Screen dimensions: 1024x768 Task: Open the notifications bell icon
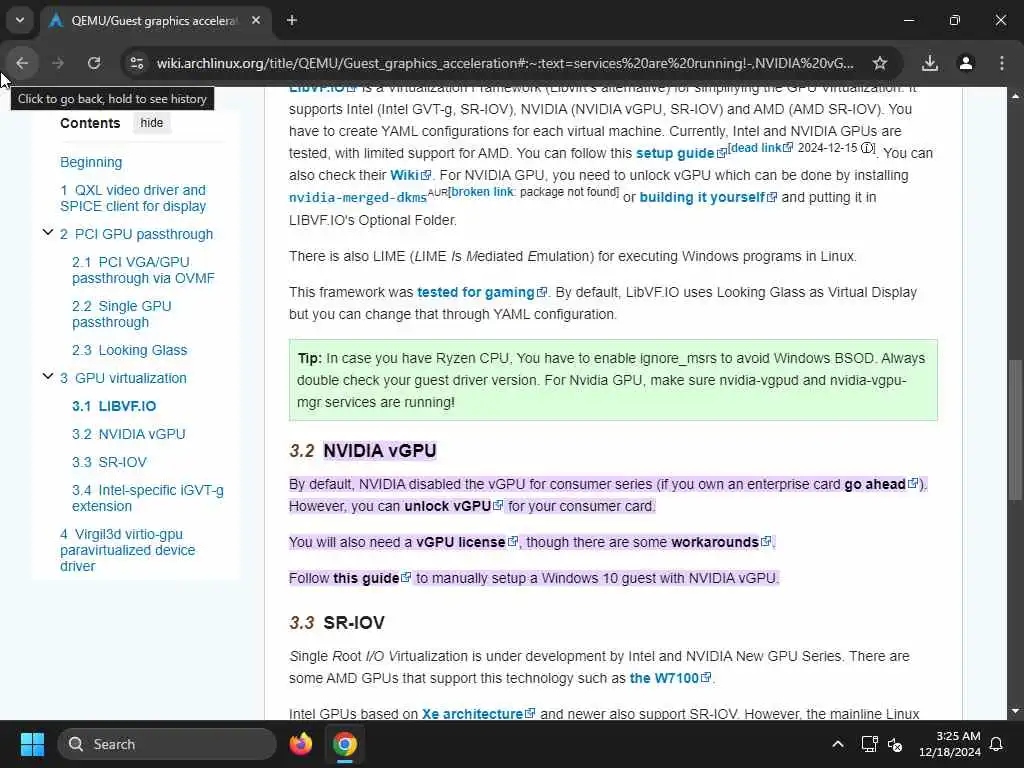pyautogui.click(x=997, y=744)
